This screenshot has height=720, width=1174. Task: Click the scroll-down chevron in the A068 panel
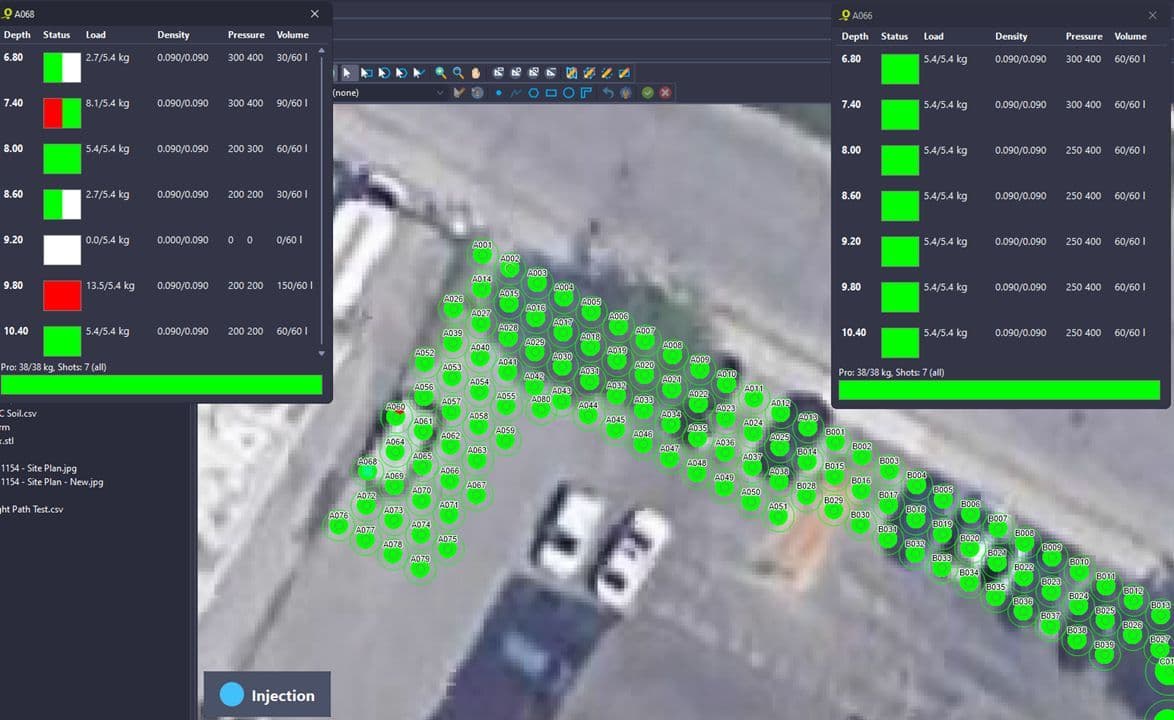click(321, 352)
